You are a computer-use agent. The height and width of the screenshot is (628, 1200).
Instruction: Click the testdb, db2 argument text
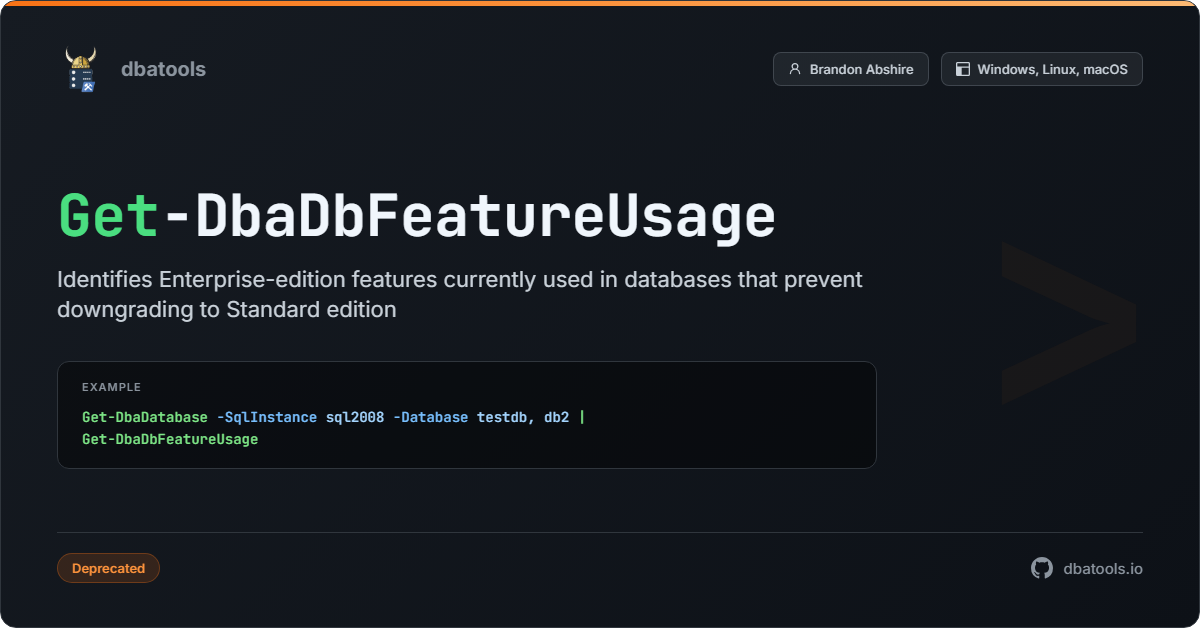coord(522,417)
